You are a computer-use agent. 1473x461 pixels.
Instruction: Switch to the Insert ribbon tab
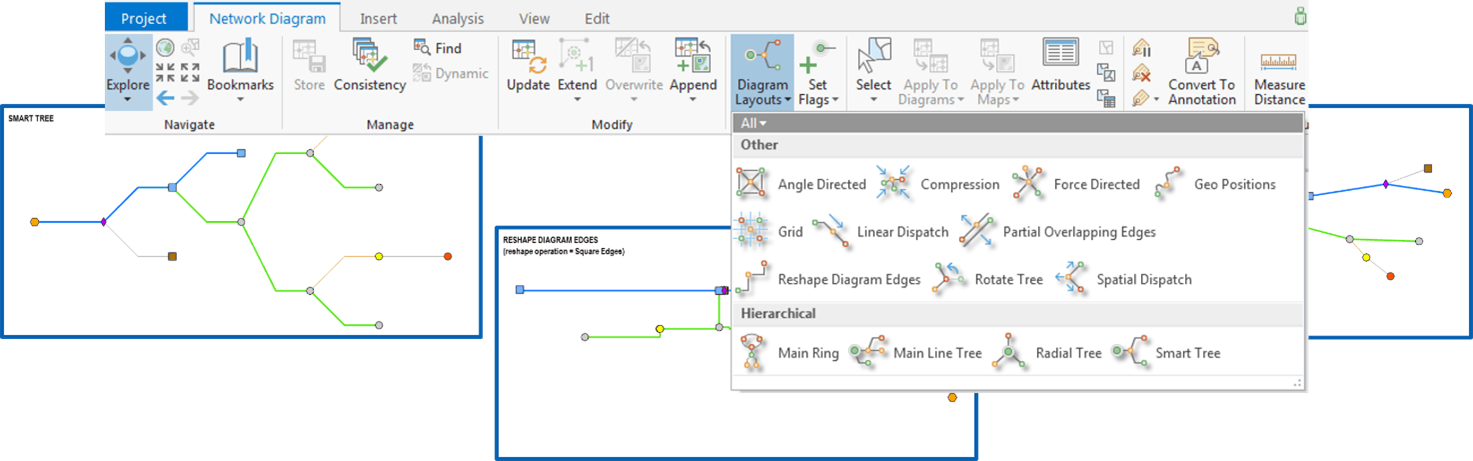coord(378,18)
